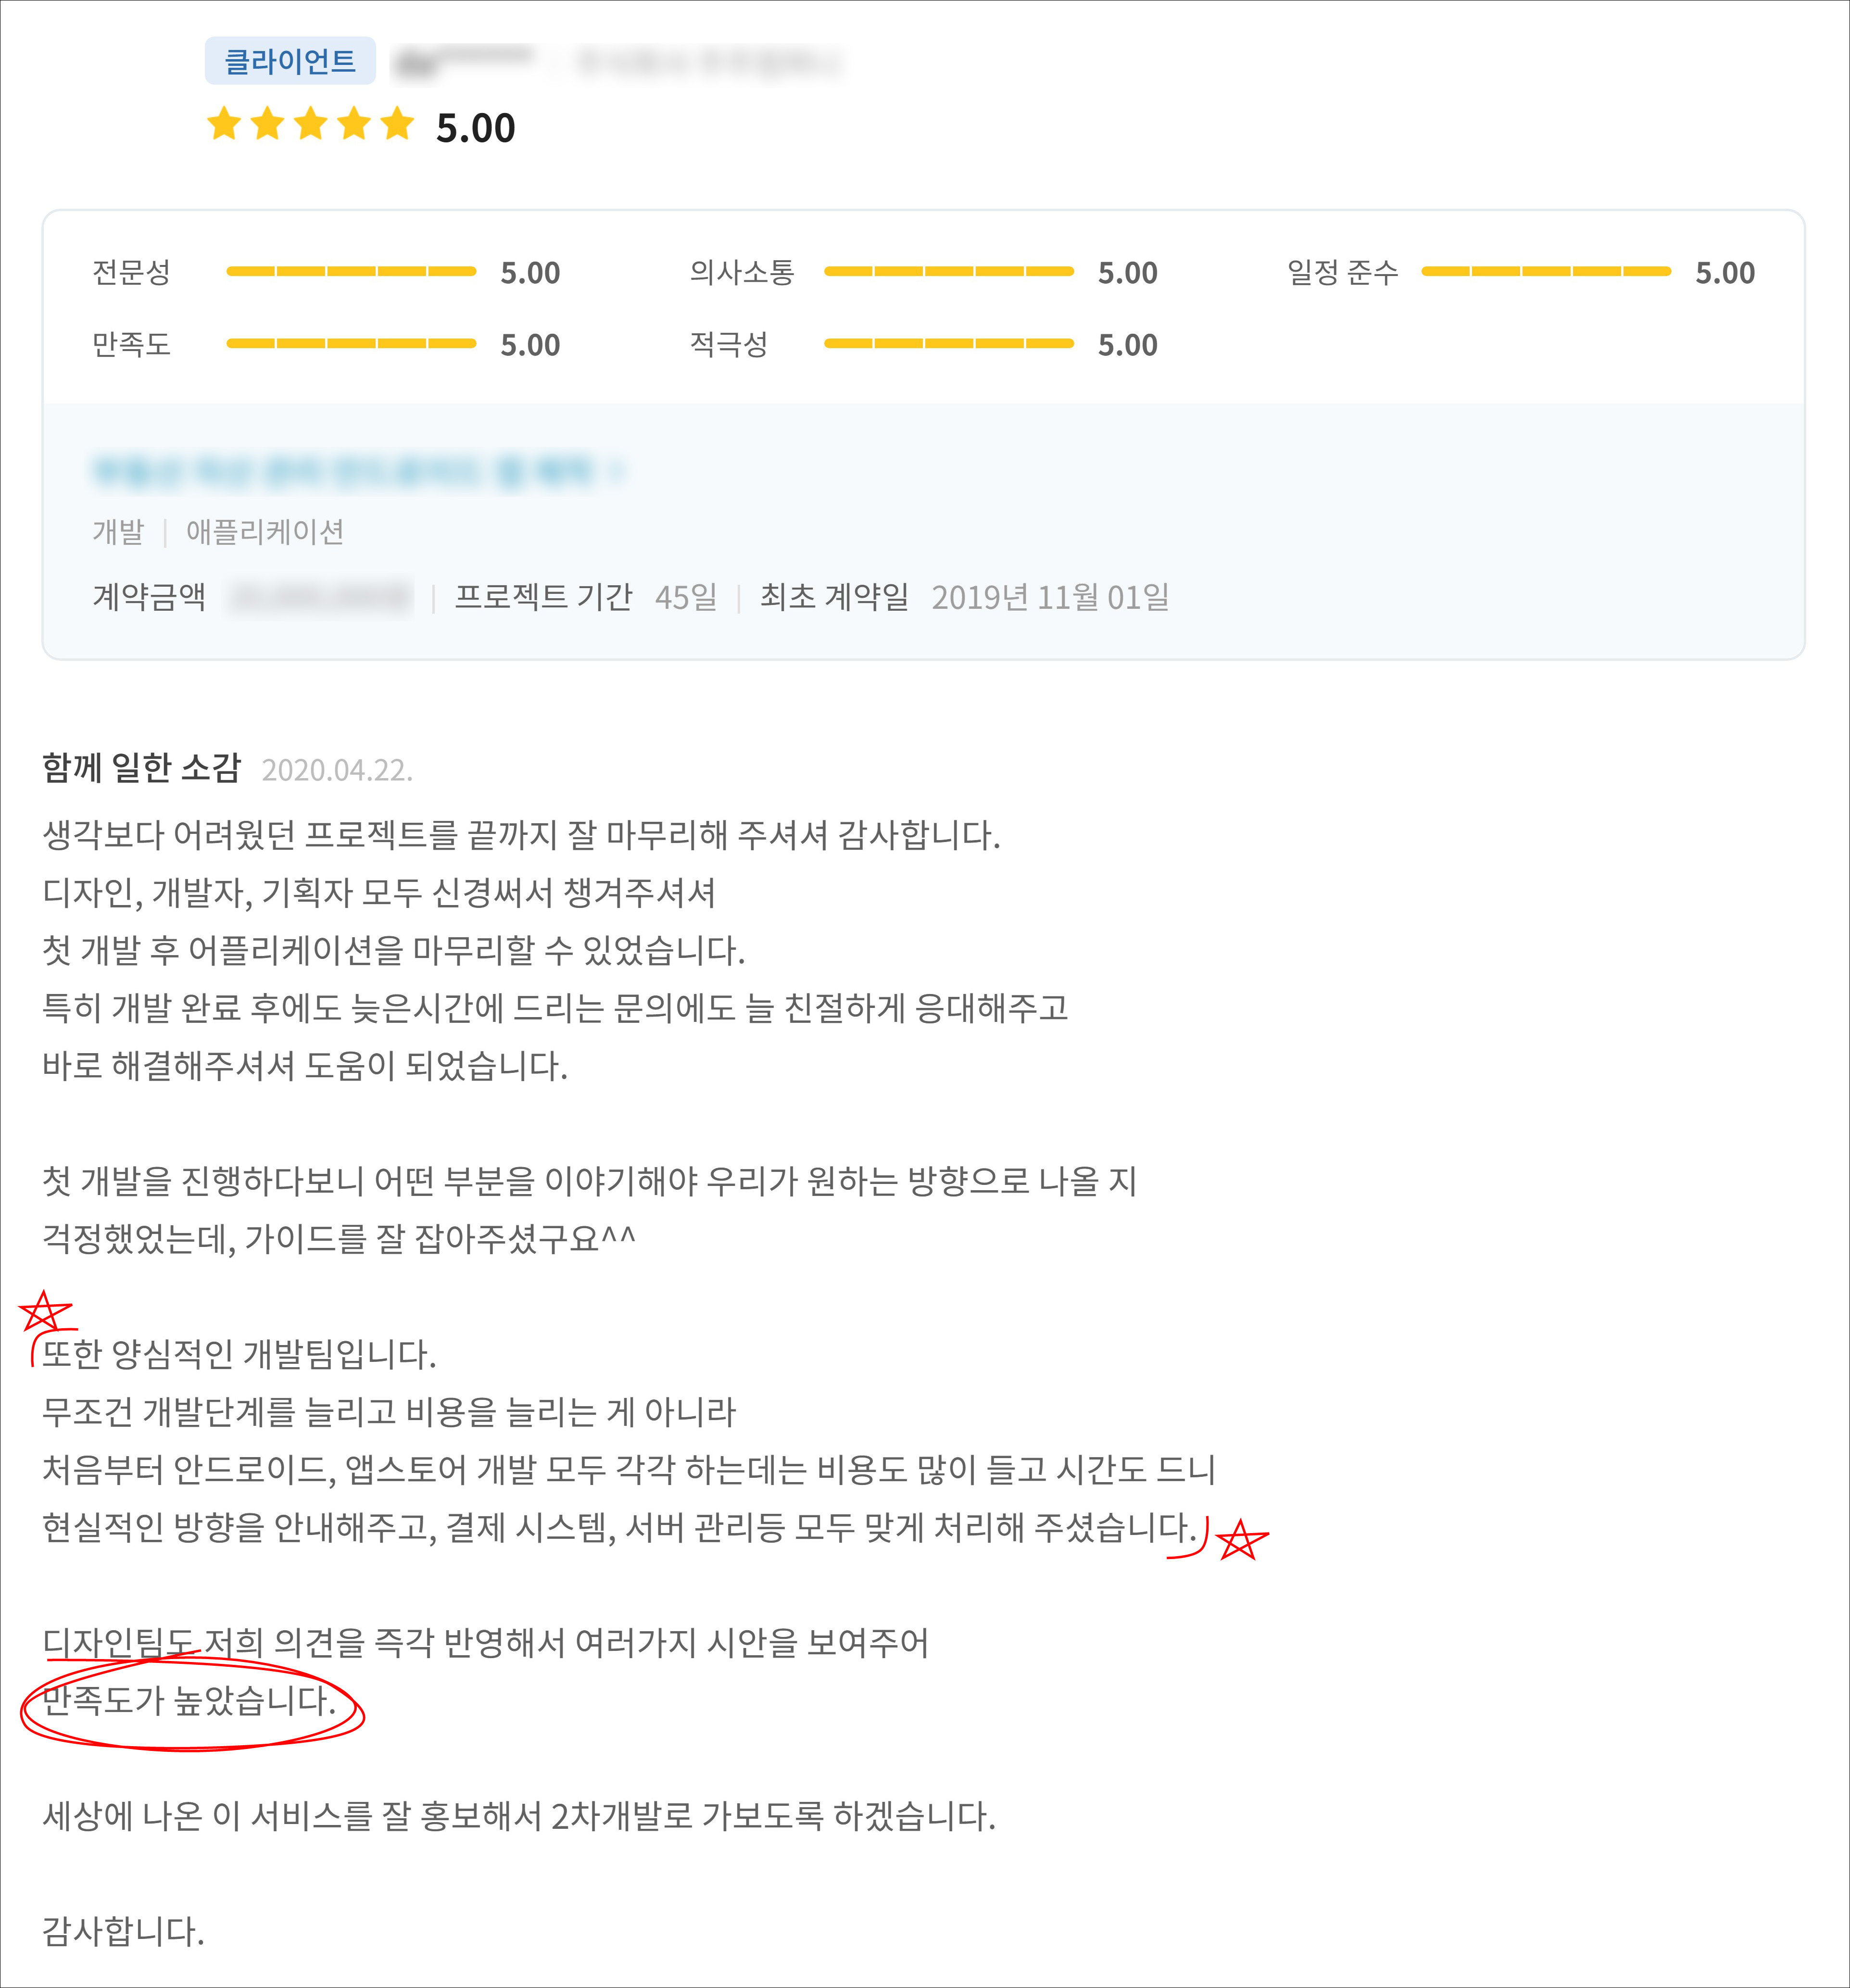Click the fifth yellow rating star
Screen dimensions: 1850x1988
(397, 124)
